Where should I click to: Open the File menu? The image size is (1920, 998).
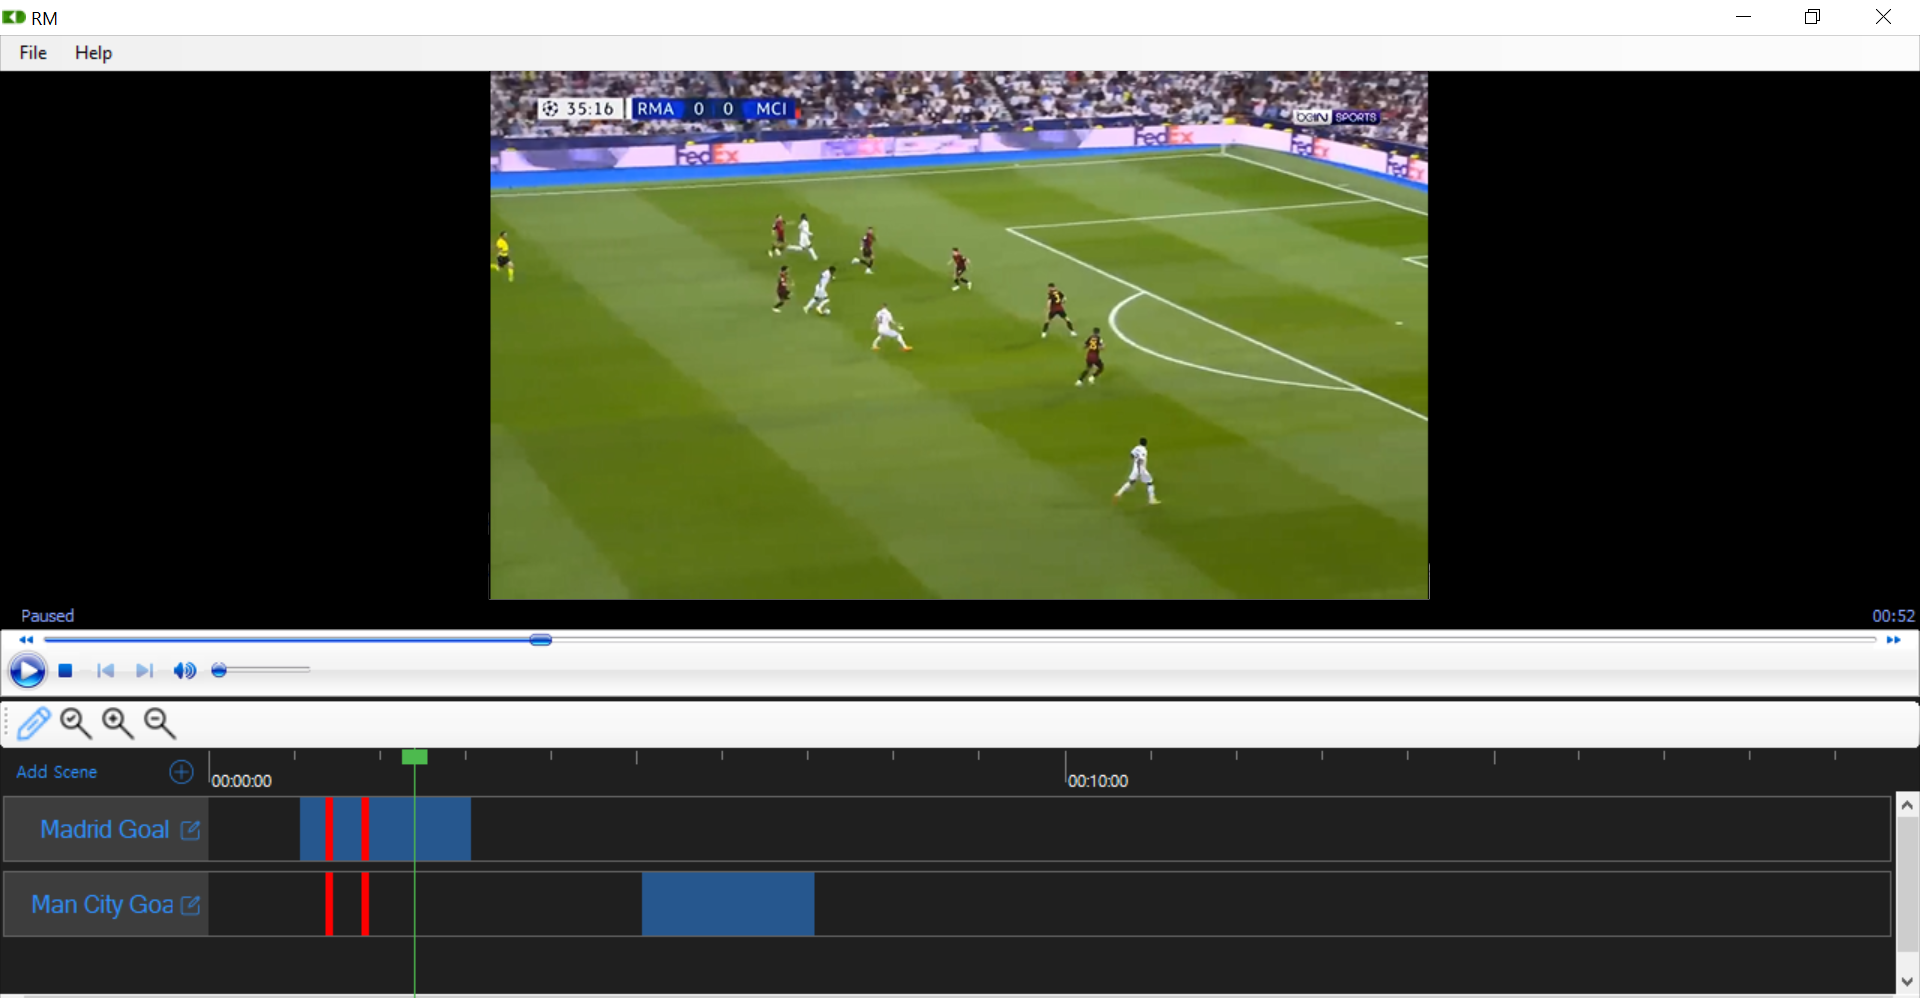tap(33, 53)
